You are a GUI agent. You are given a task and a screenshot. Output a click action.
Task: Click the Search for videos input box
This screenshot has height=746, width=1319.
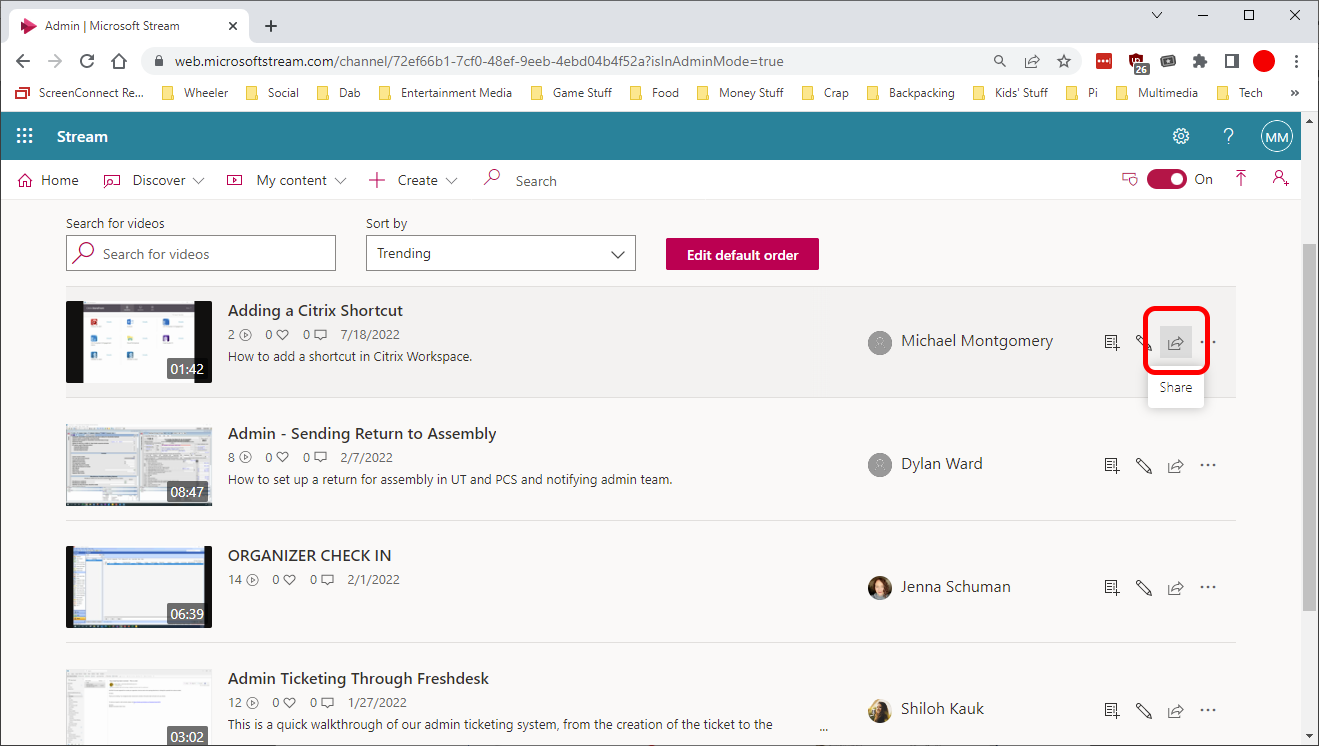(201, 254)
